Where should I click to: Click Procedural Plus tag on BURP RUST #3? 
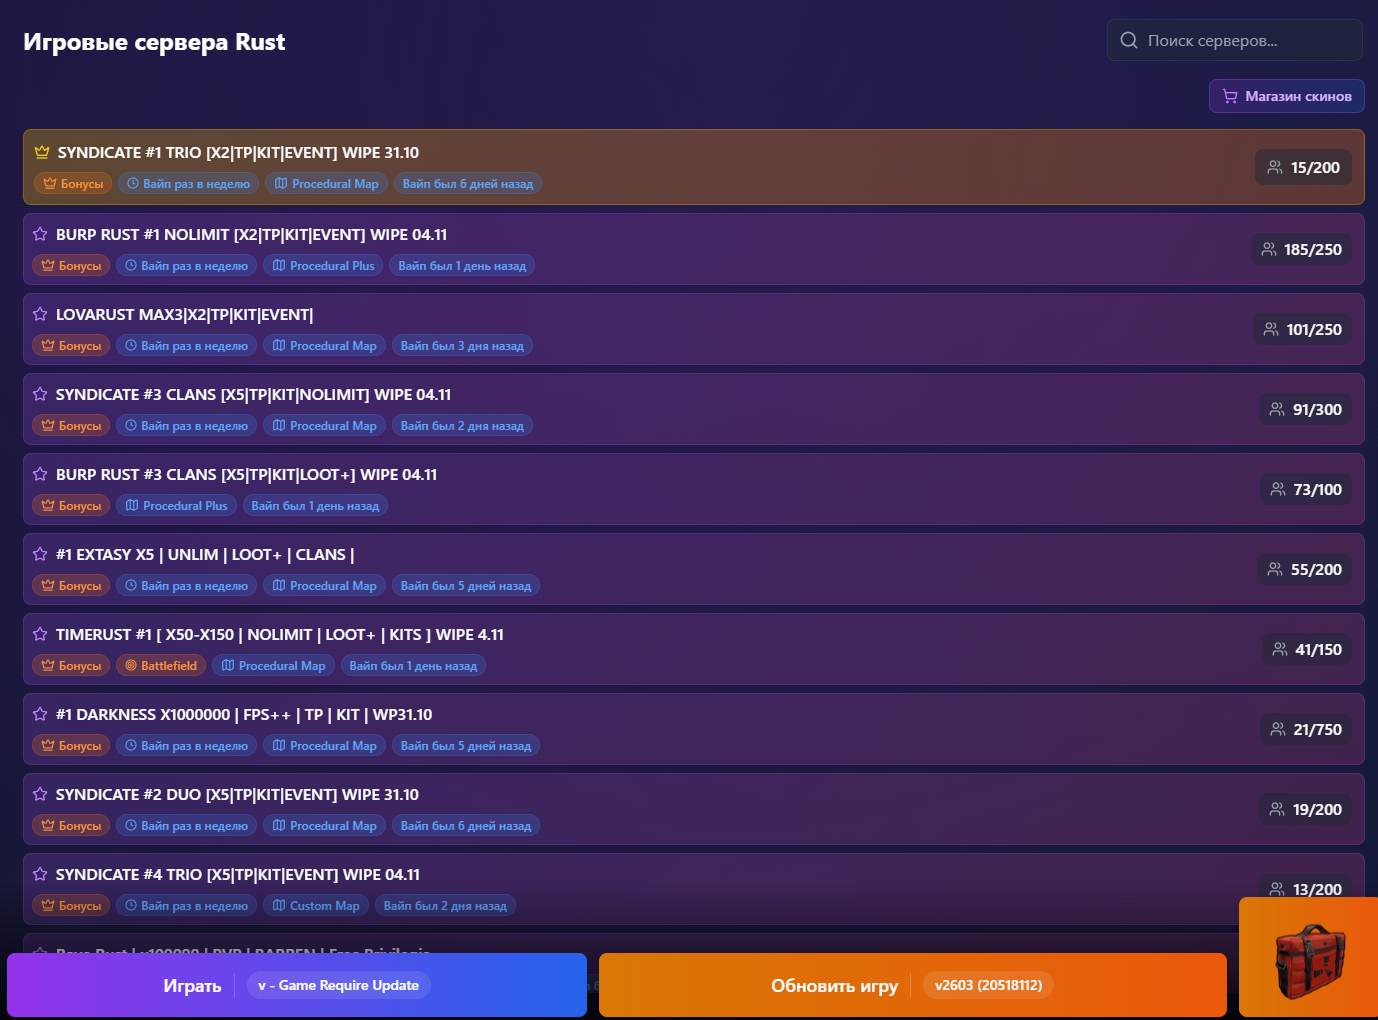point(176,506)
